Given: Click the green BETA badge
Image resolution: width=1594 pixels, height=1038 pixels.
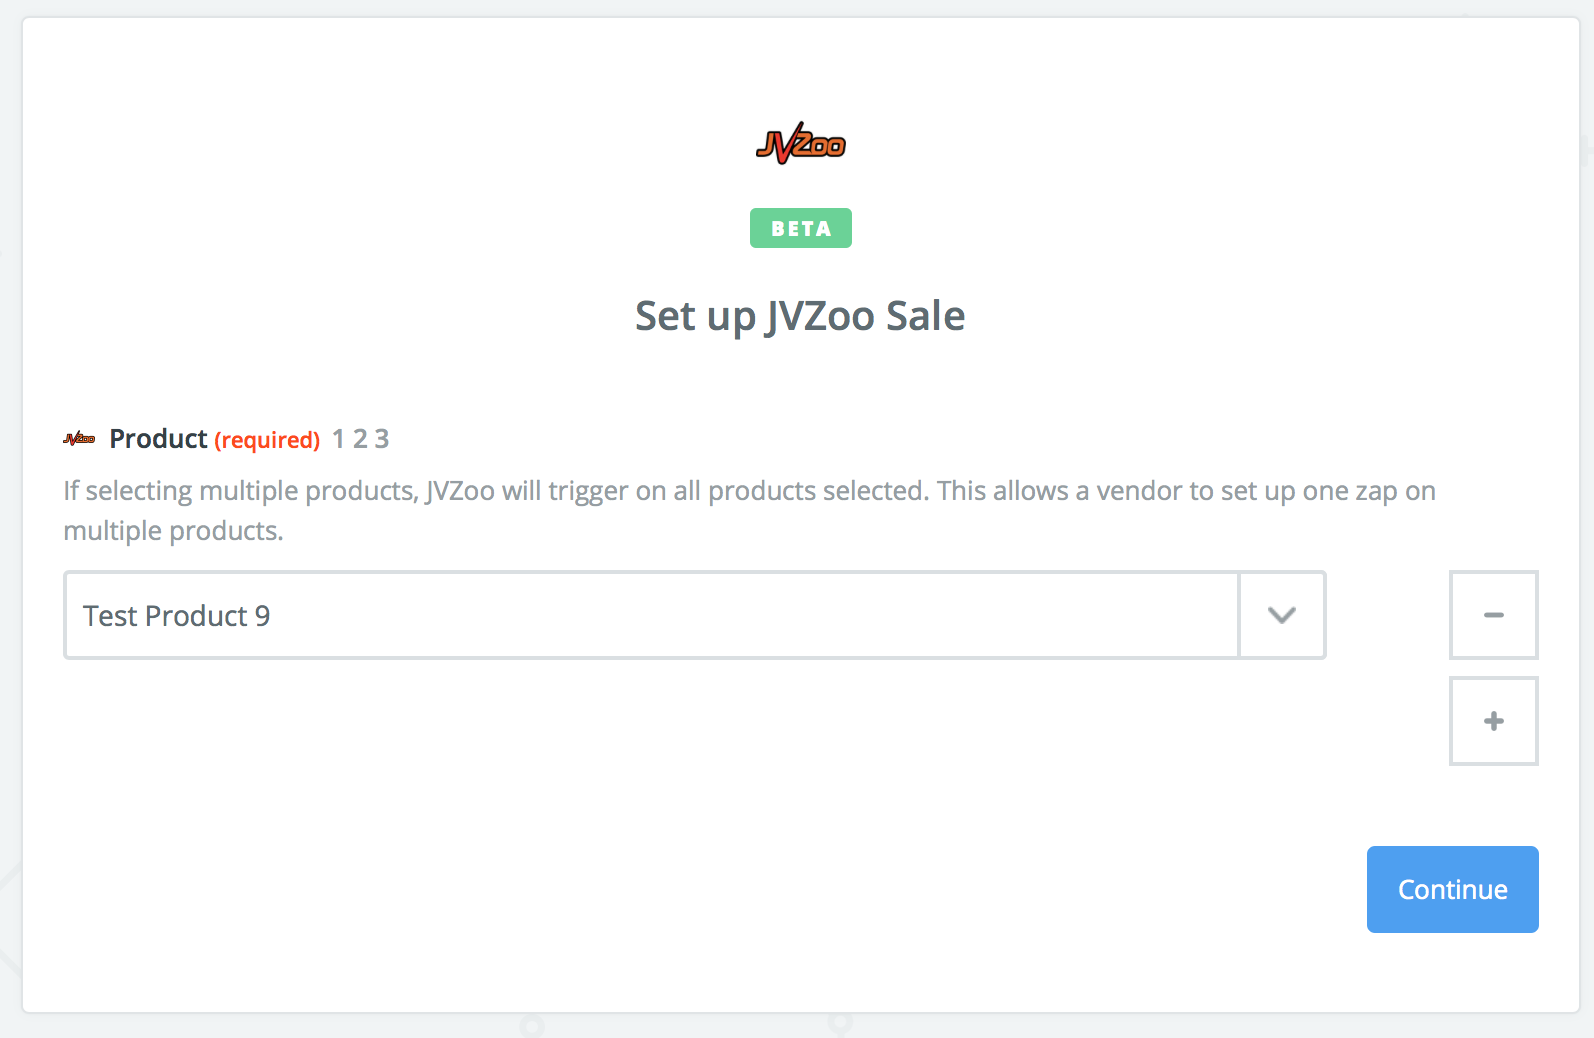Looking at the screenshot, I should click(801, 228).
